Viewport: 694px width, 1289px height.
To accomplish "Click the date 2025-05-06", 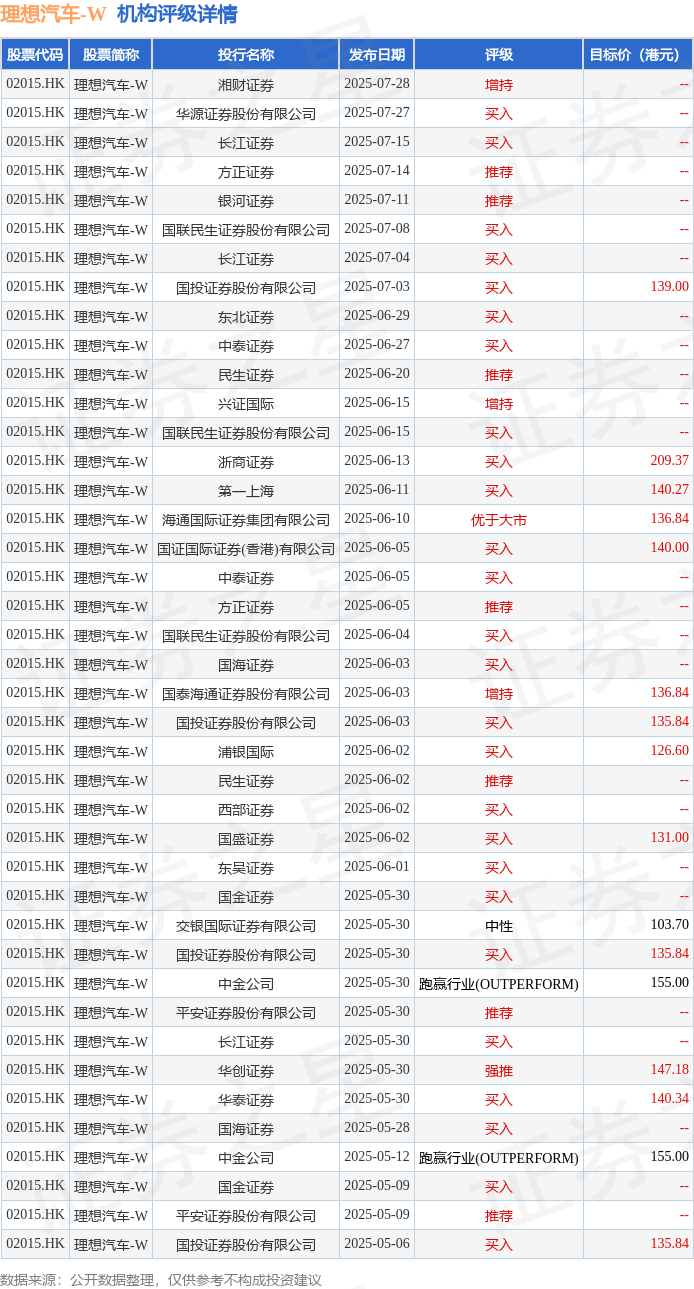I will coord(377,1244).
